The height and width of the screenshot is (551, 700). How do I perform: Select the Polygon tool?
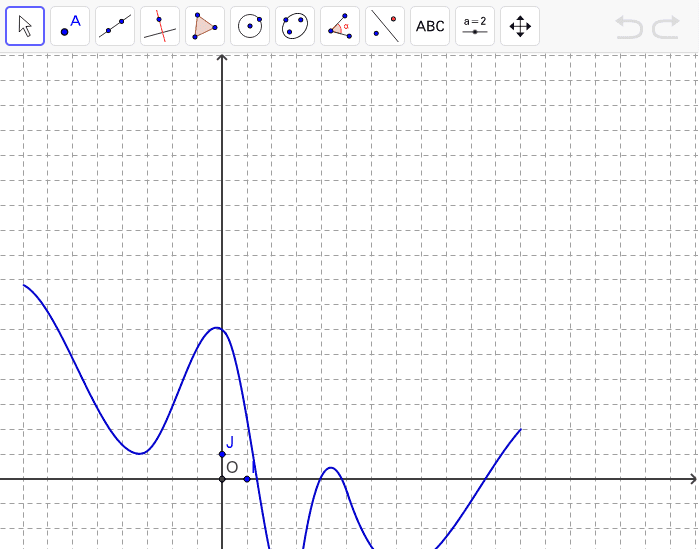click(x=205, y=26)
